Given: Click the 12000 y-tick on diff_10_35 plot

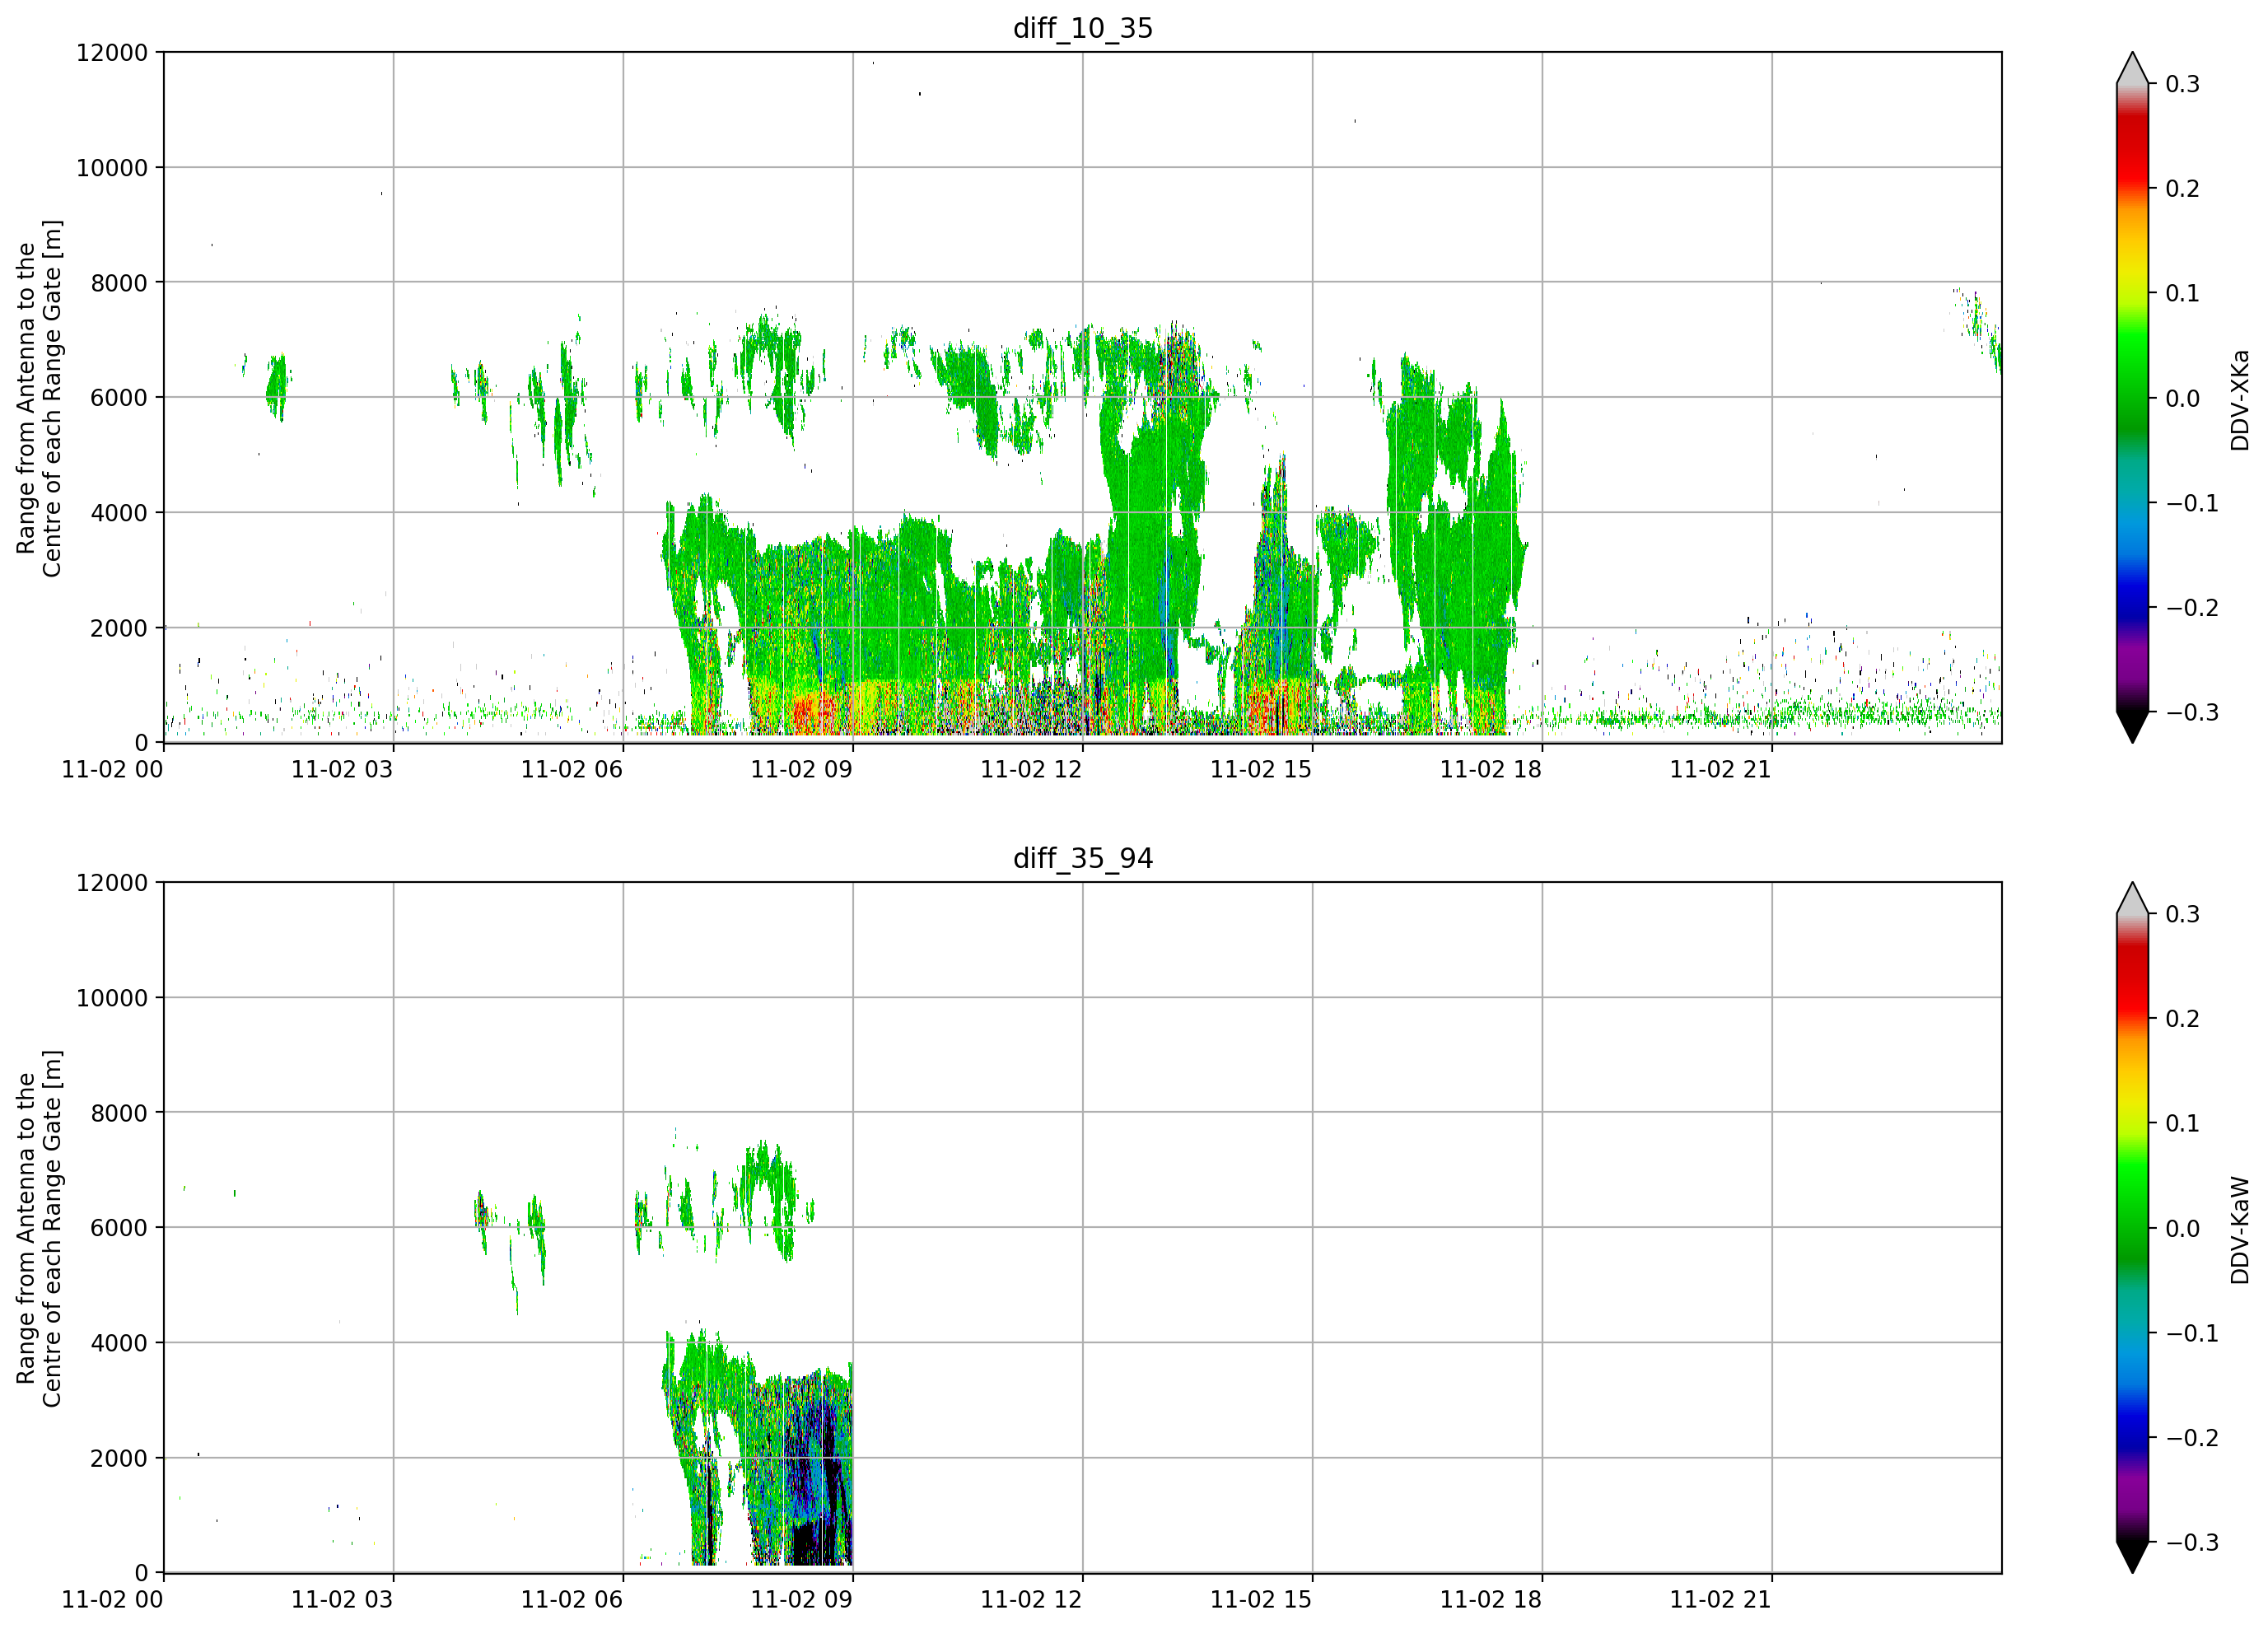Looking at the screenshot, I should pyautogui.click(x=112, y=53).
